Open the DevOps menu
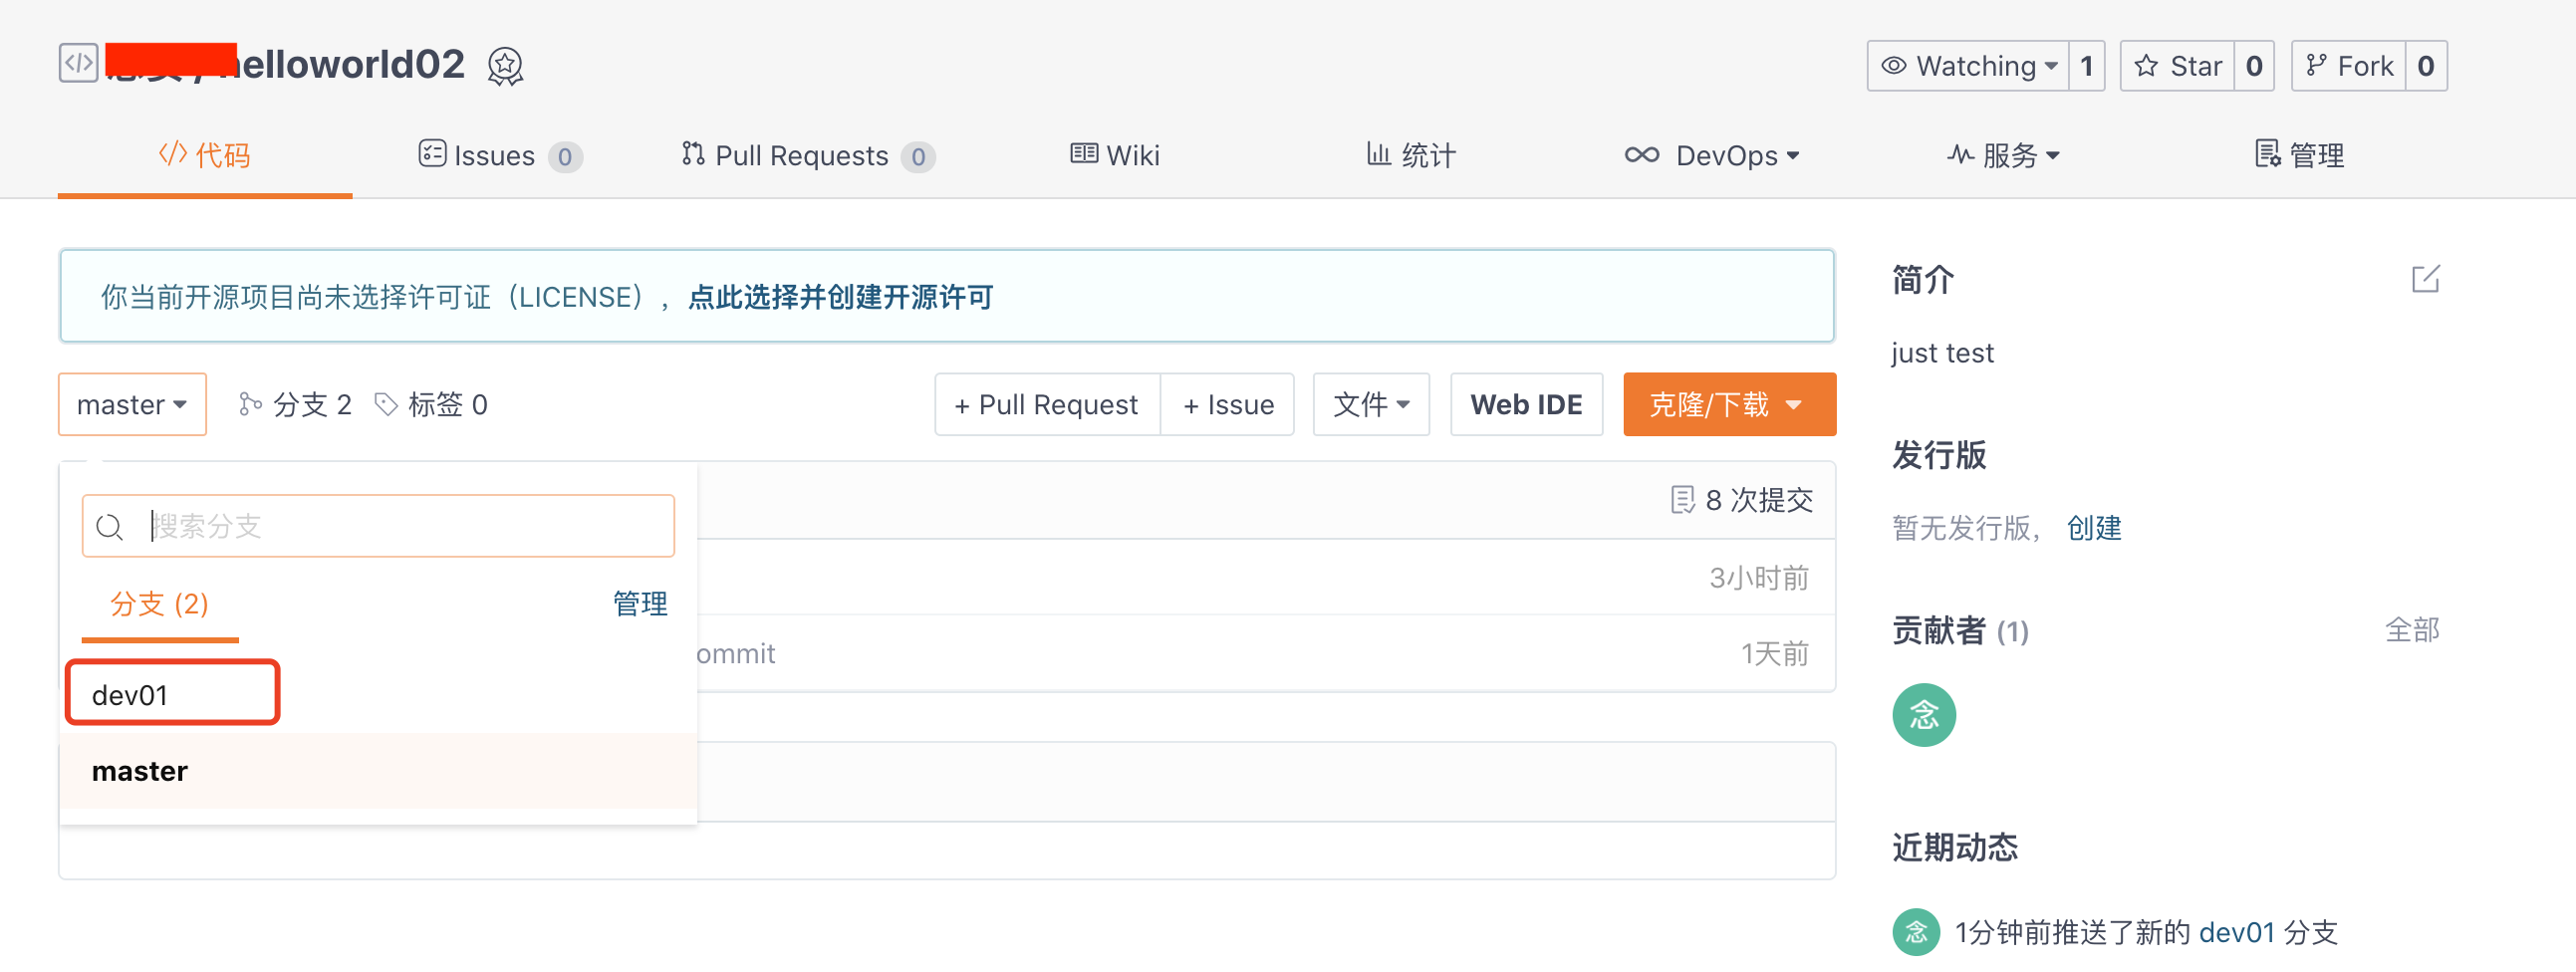This screenshot has height=972, width=2576. coord(1712,155)
